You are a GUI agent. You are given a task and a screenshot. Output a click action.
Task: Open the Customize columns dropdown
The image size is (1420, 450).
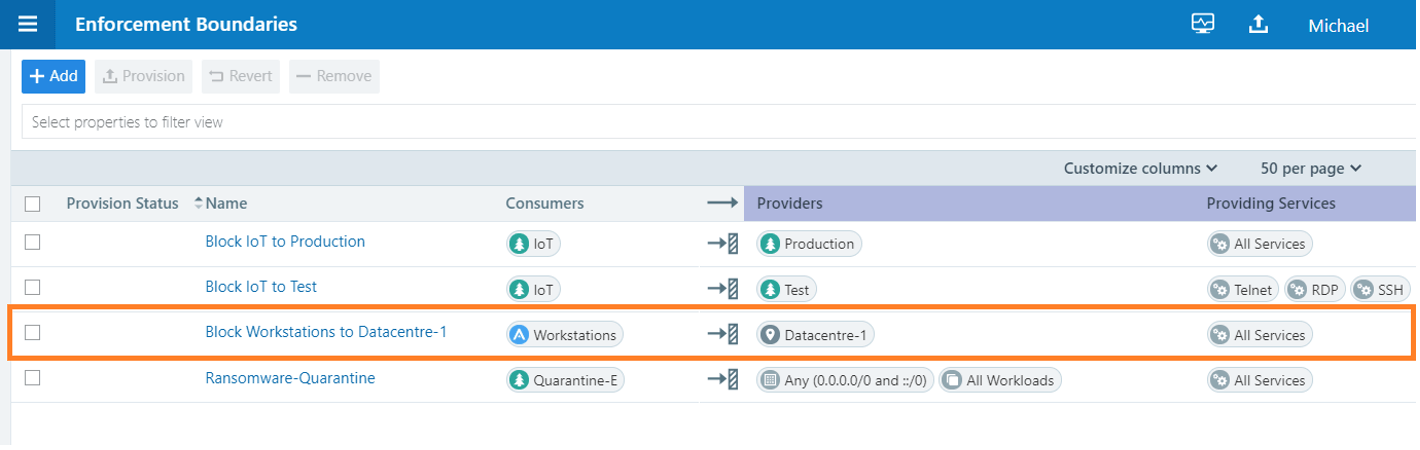coord(1140,169)
